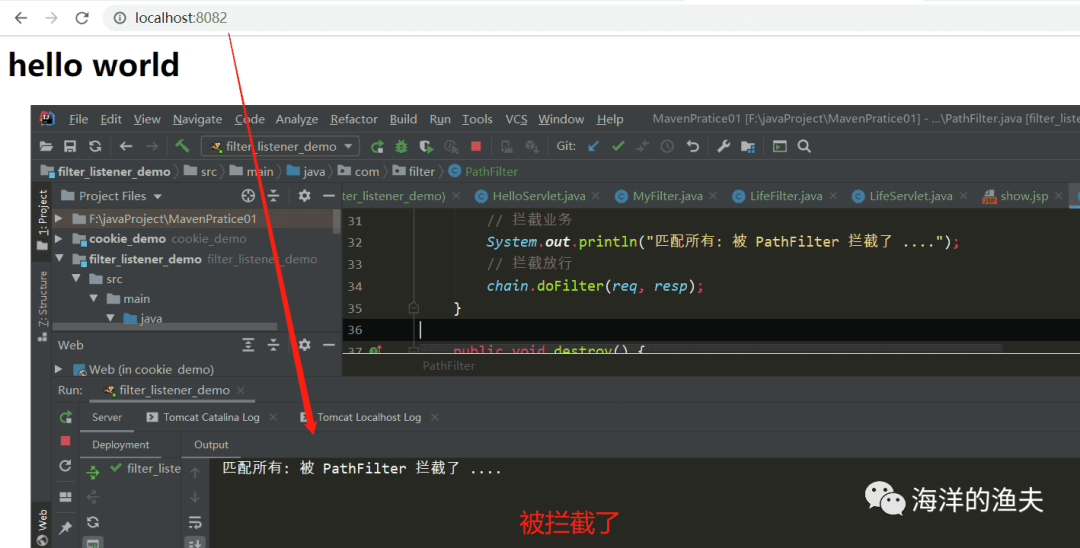Click the Open folder toolbar icon
Screen dimensions: 1080x548
pyautogui.click(x=46, y=146)
